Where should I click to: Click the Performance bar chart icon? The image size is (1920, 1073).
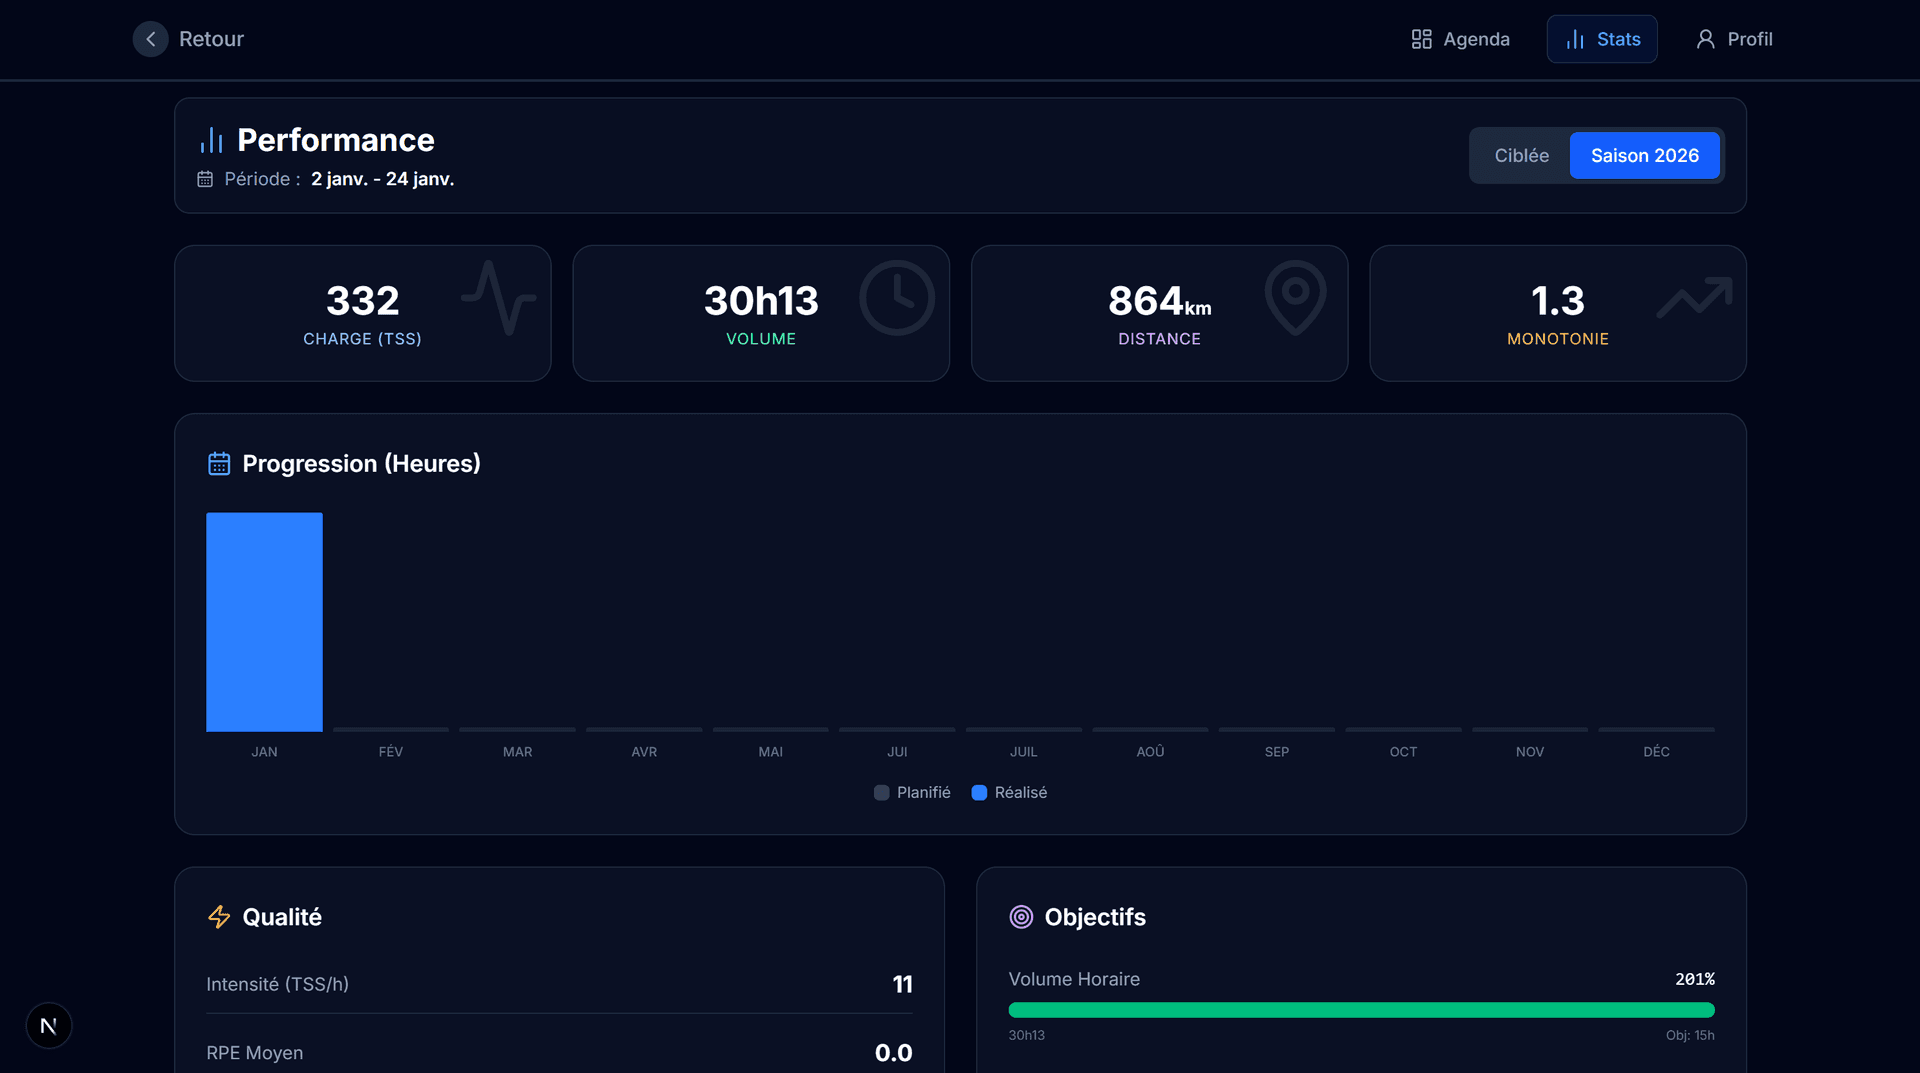click(211, 141)
